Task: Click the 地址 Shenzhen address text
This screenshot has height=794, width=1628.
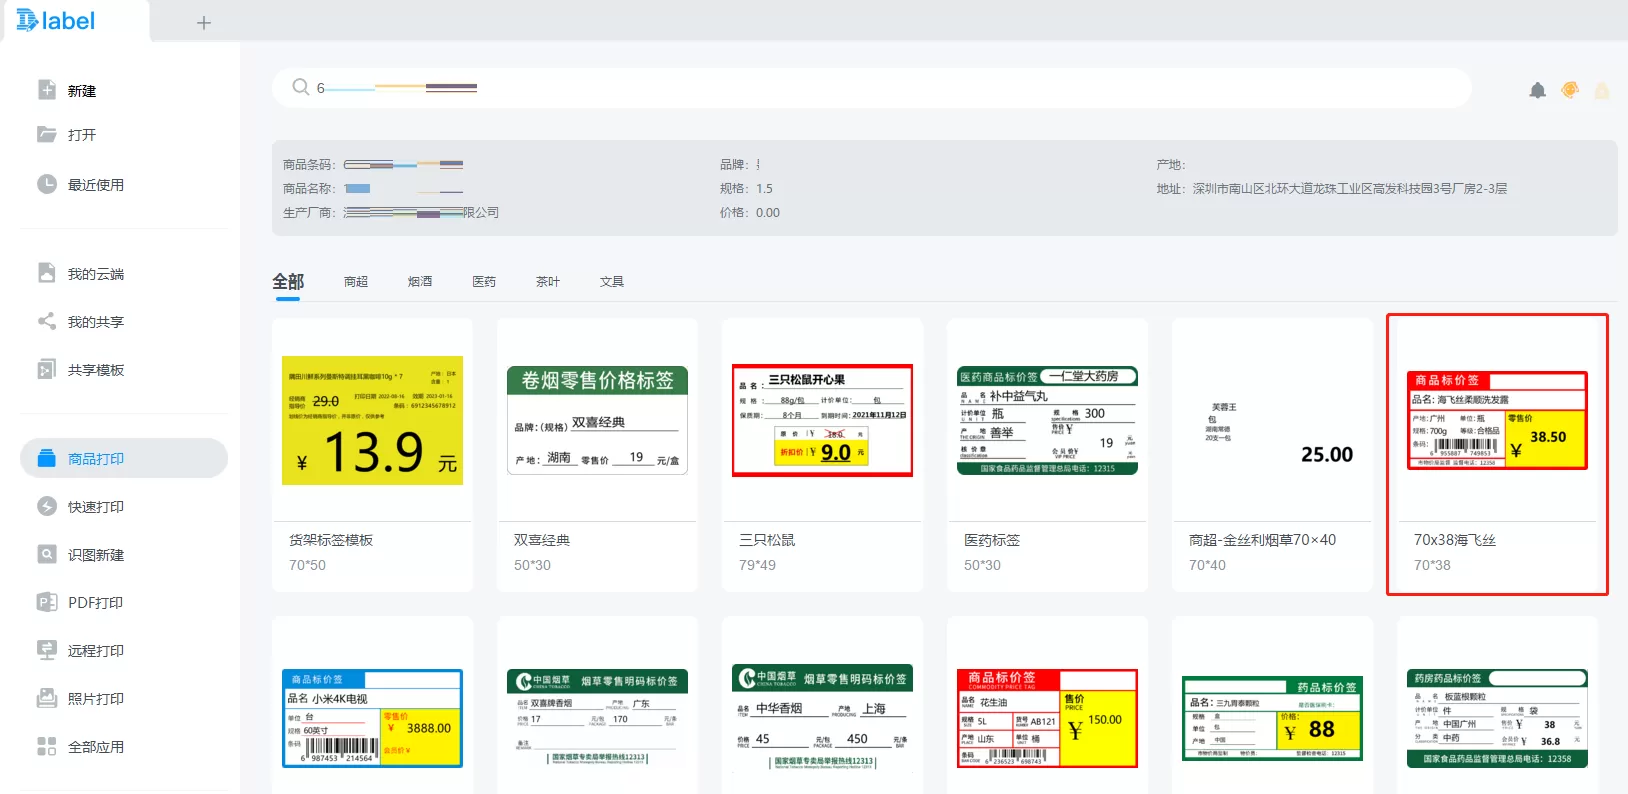Action: click(x=1332, y=189)
